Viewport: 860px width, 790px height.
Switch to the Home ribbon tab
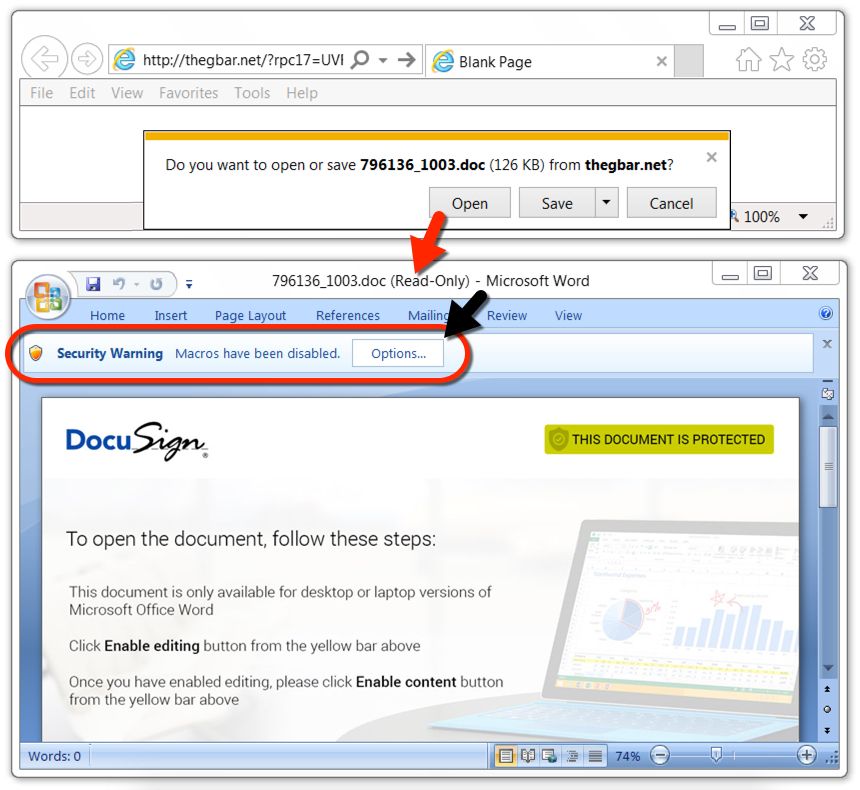pos(108,315)
